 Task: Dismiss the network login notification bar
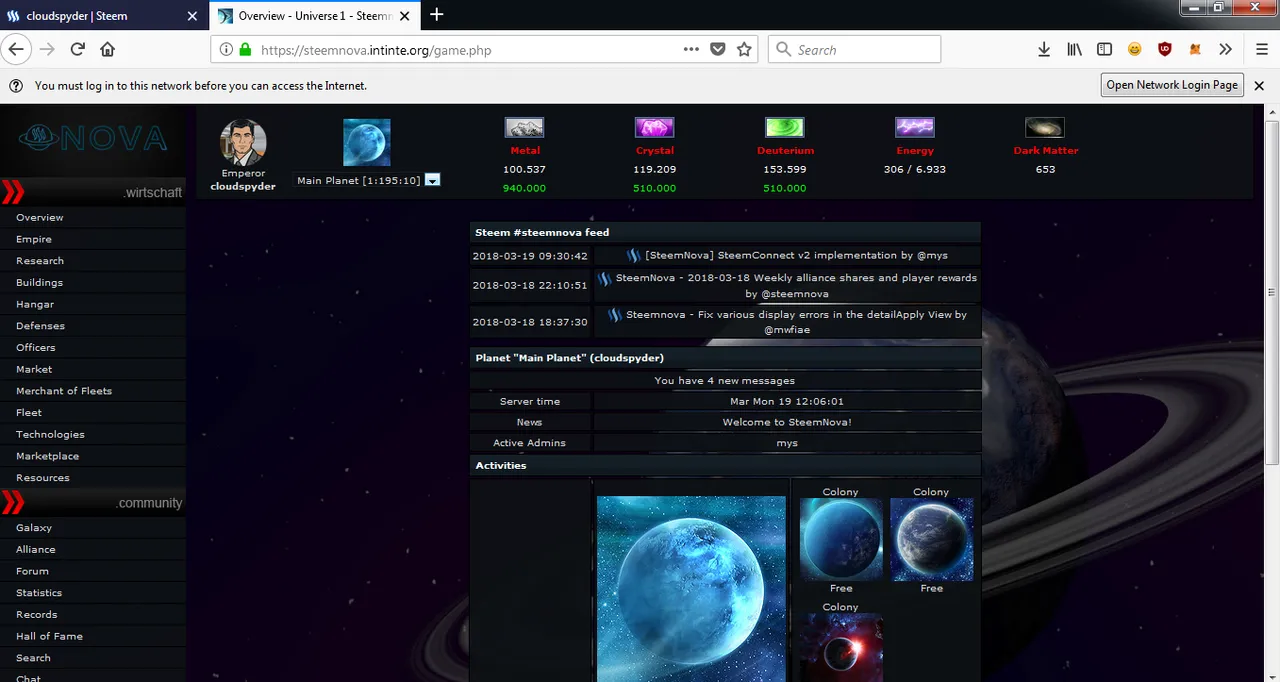pos(1259,85)
